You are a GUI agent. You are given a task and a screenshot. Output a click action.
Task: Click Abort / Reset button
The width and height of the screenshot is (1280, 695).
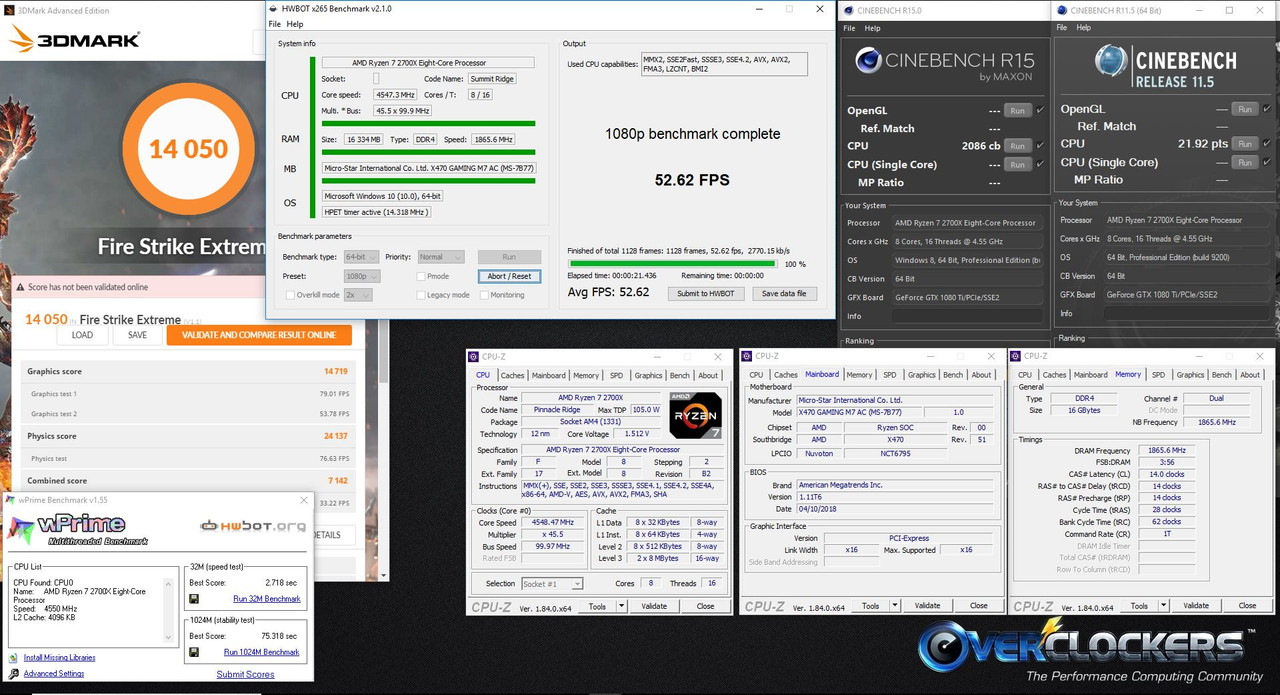pos(509,276)
